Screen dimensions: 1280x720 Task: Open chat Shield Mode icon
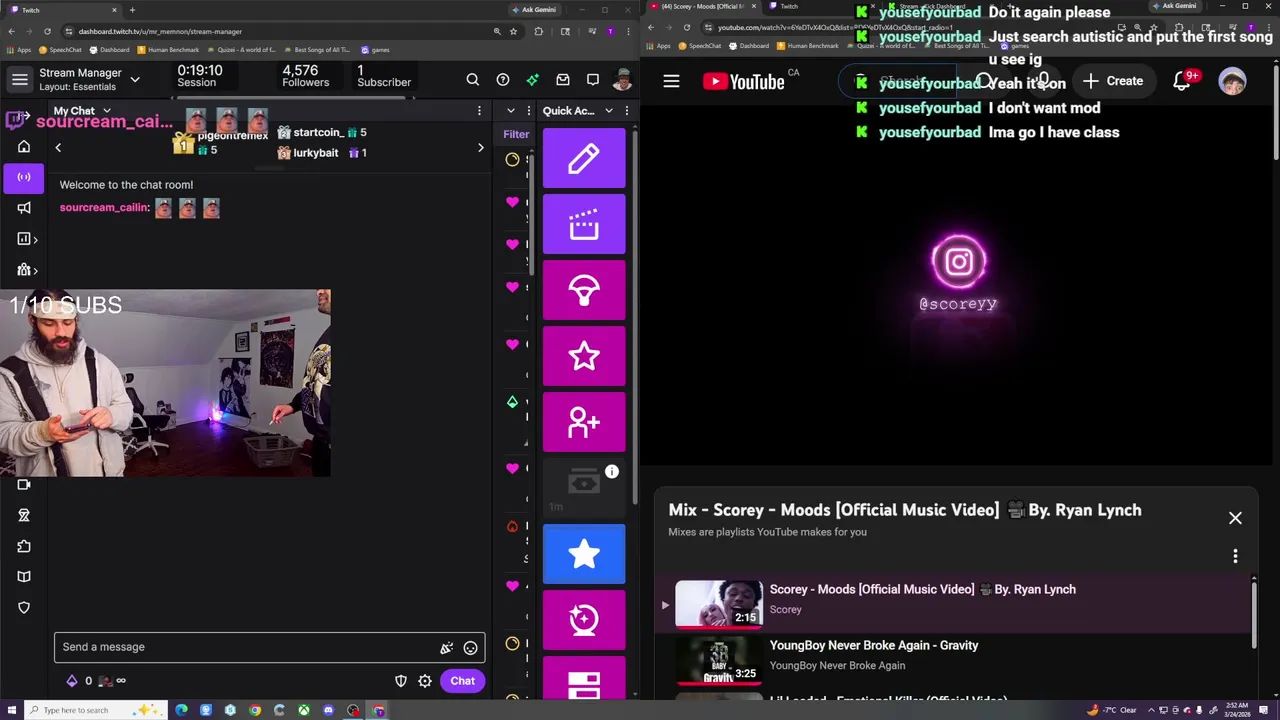click(x=401, y=681)
